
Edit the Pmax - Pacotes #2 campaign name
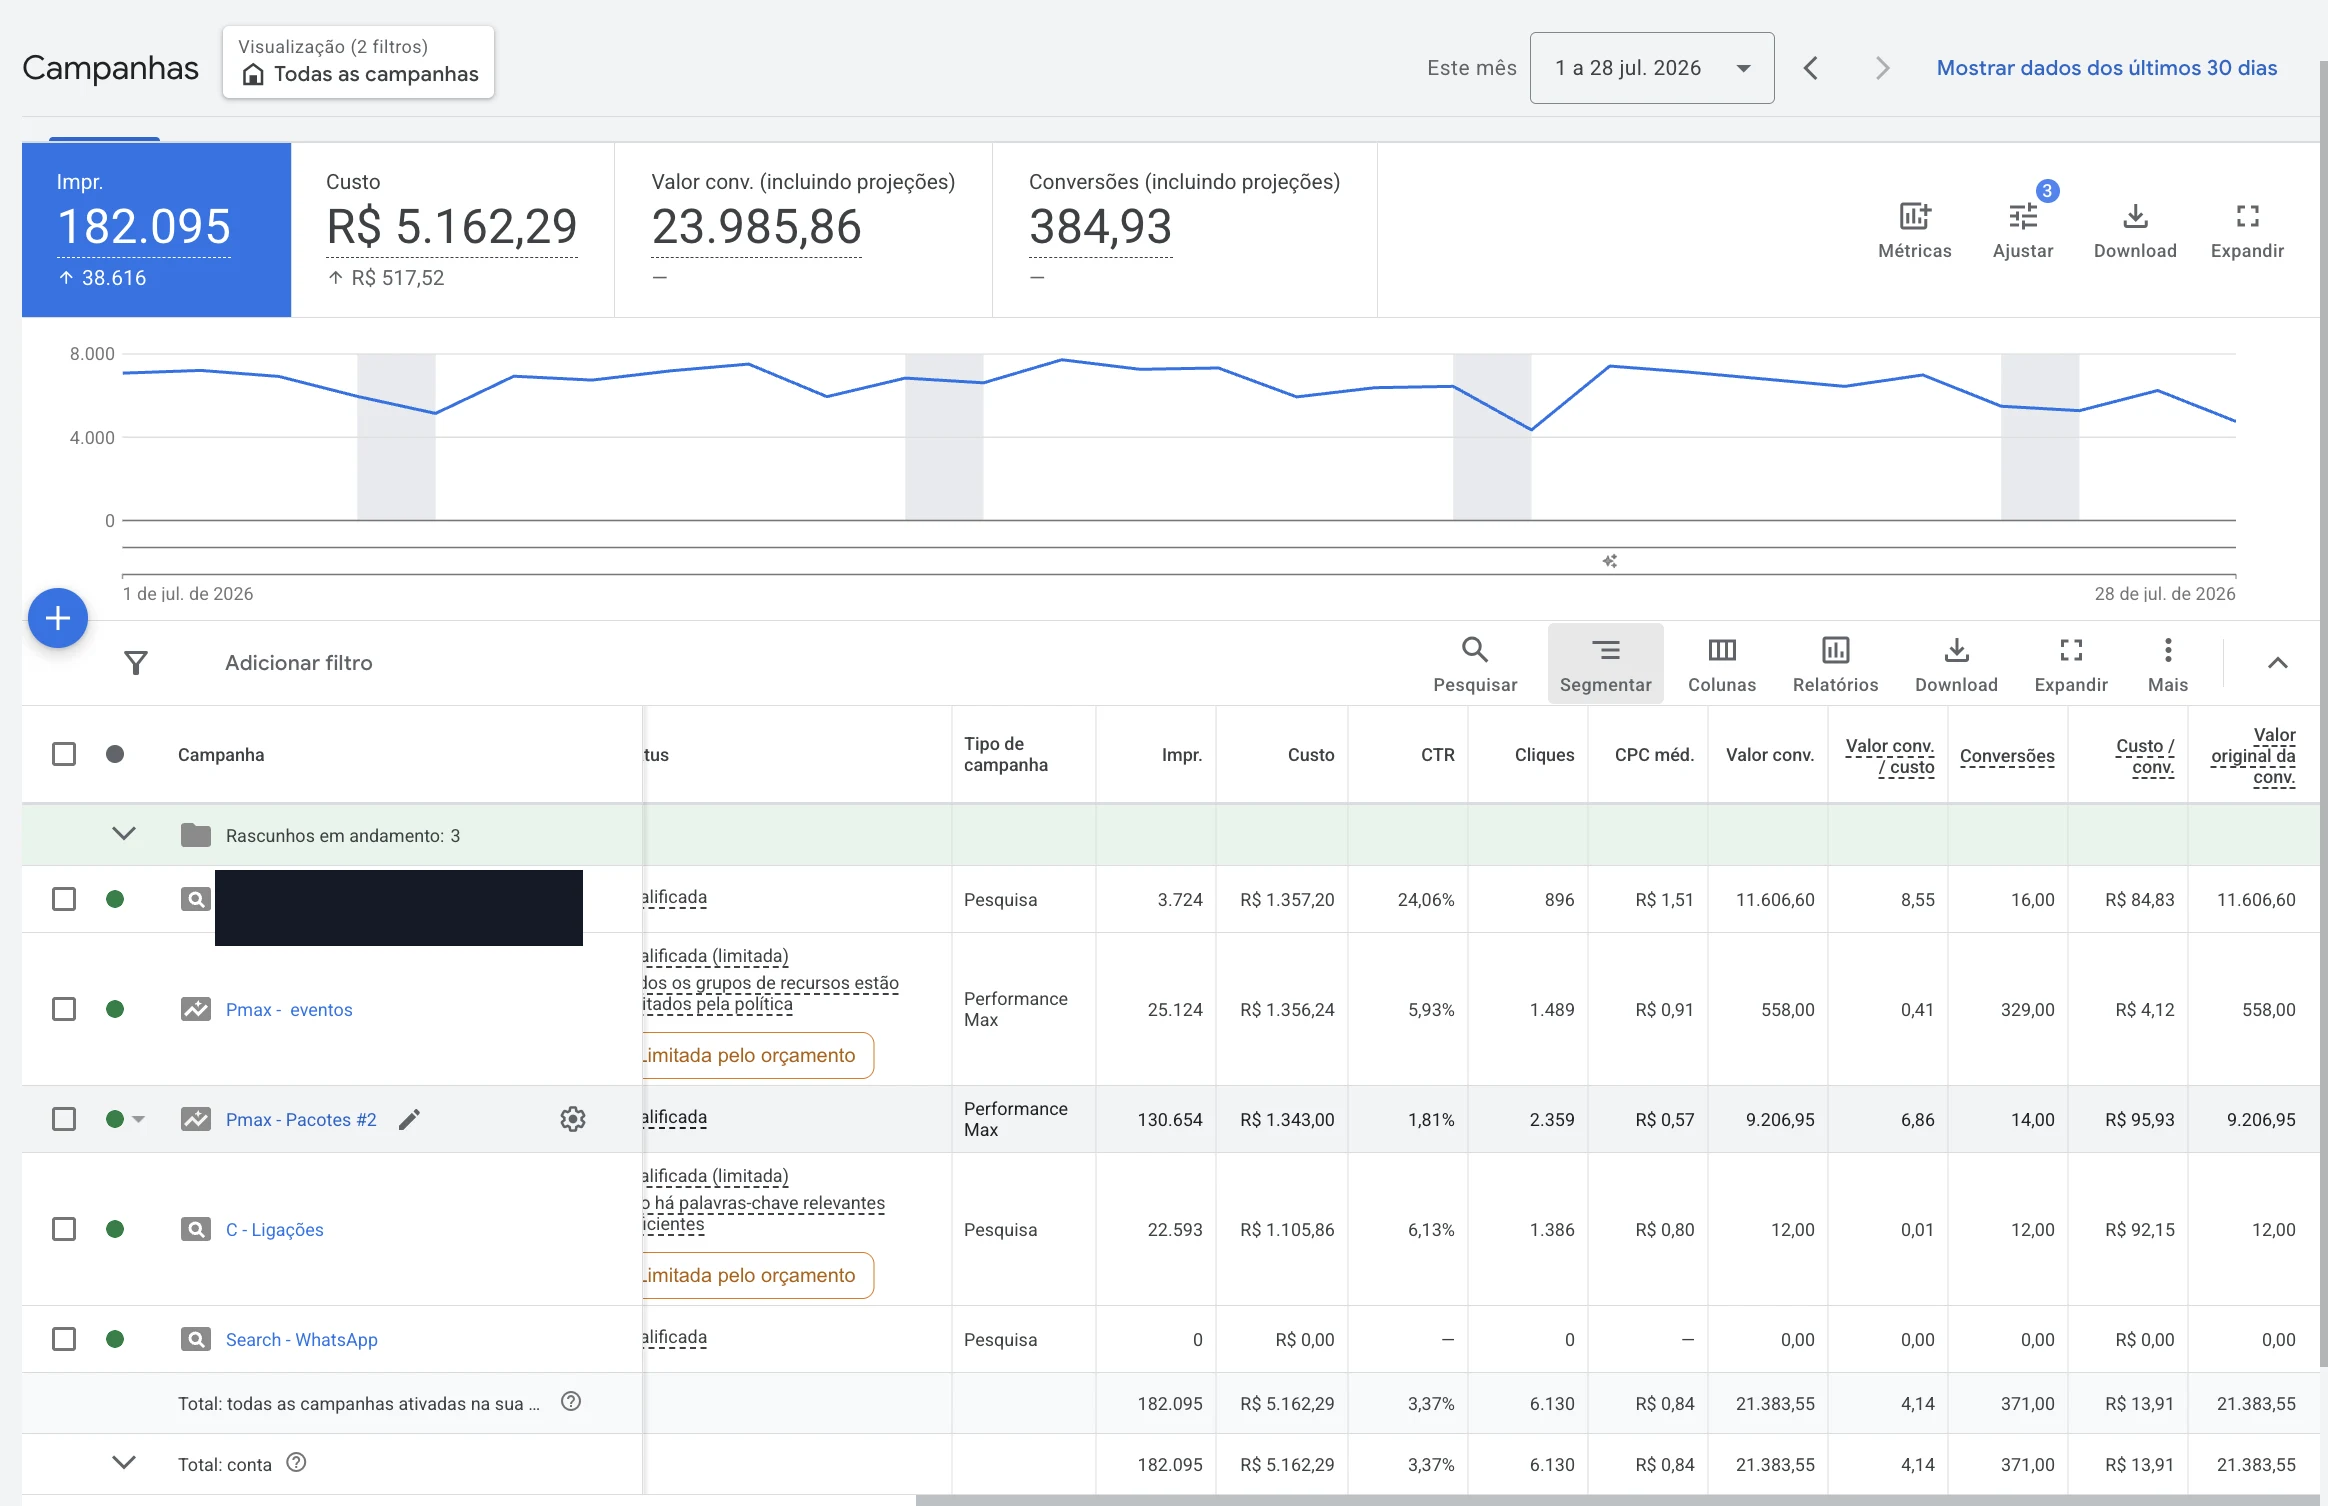coord(409,1119)
